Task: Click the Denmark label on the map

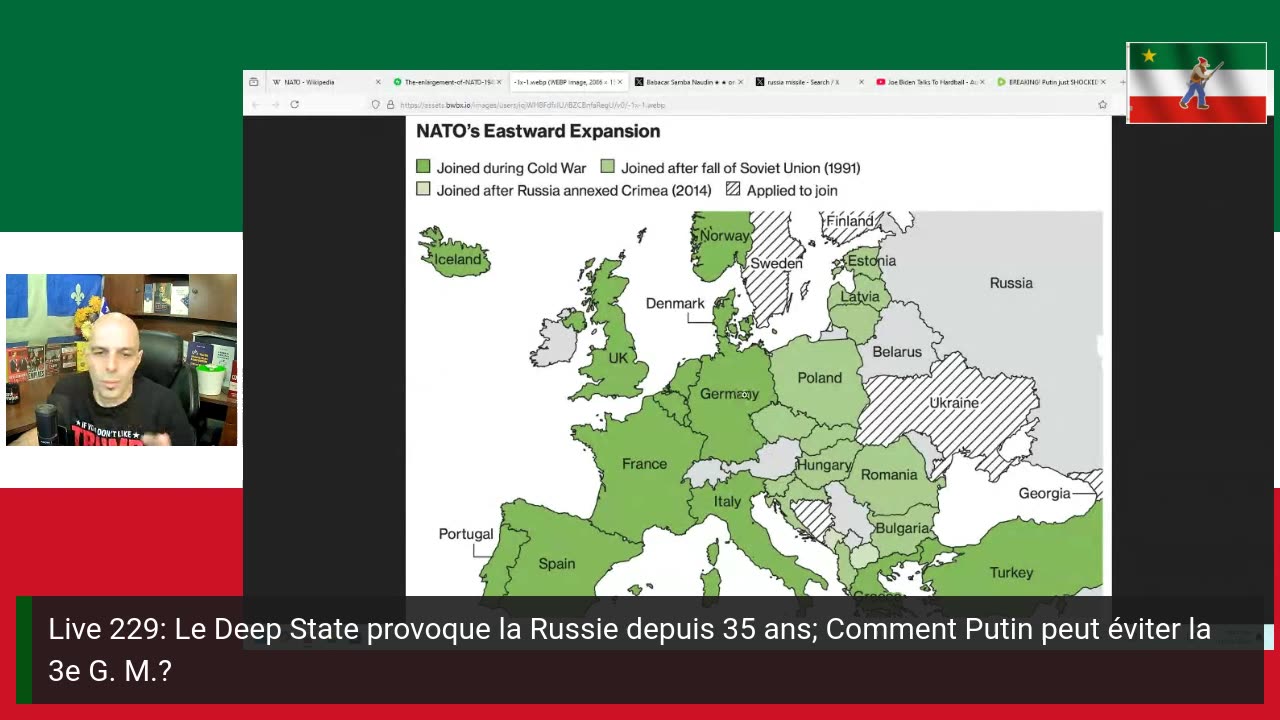Action: click(x=675, y=303)
